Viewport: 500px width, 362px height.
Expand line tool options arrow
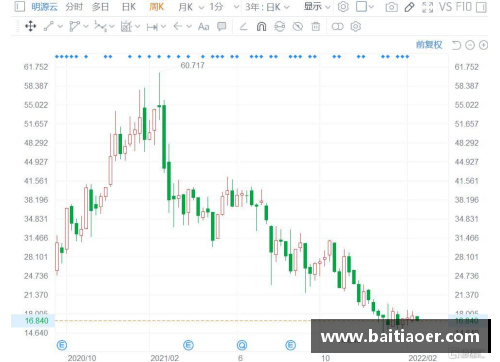coord(60,26)
